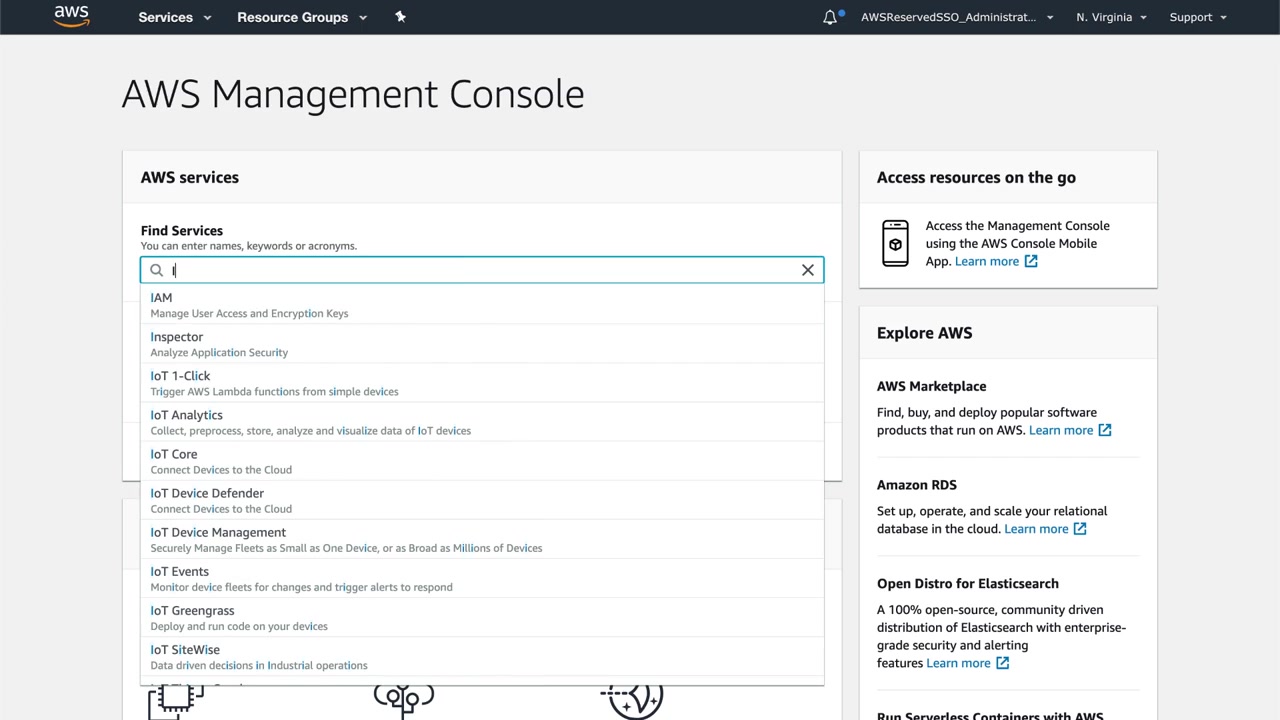
Task: Click the search magnifier icon
Action: pyautogui.click(x=157, y=270)
